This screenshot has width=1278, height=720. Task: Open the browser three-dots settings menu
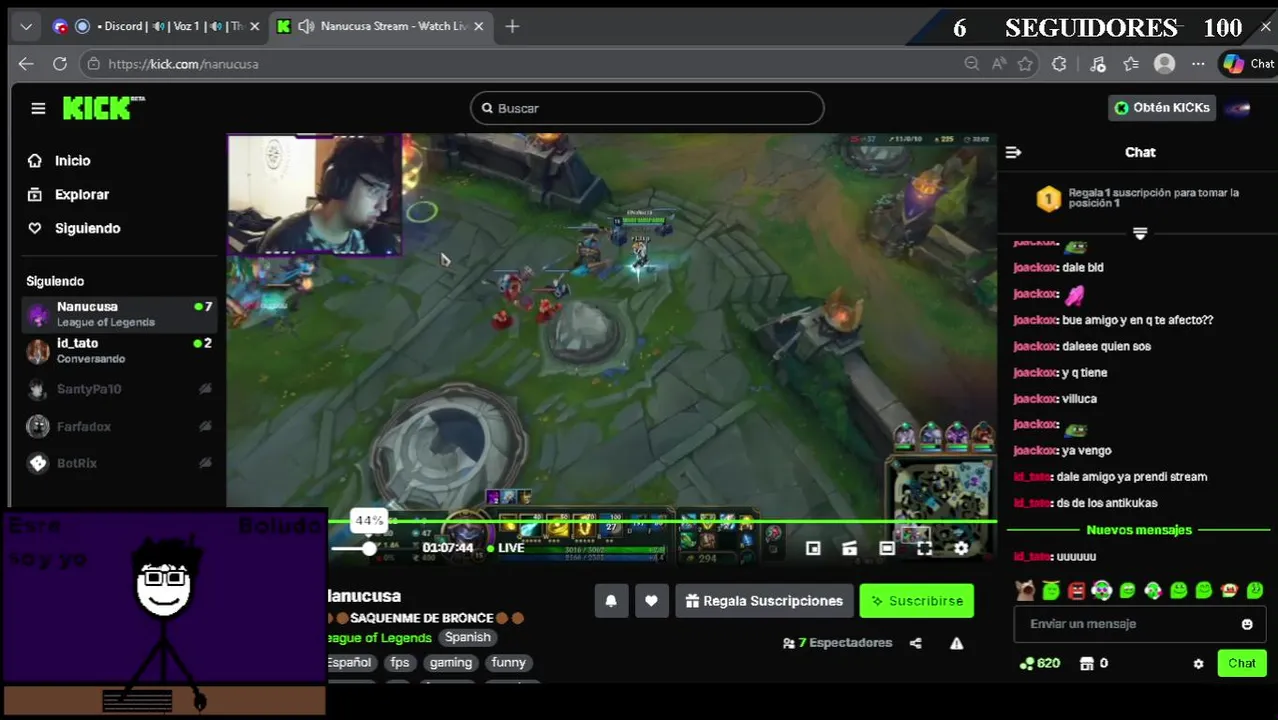coord(1198,64)
